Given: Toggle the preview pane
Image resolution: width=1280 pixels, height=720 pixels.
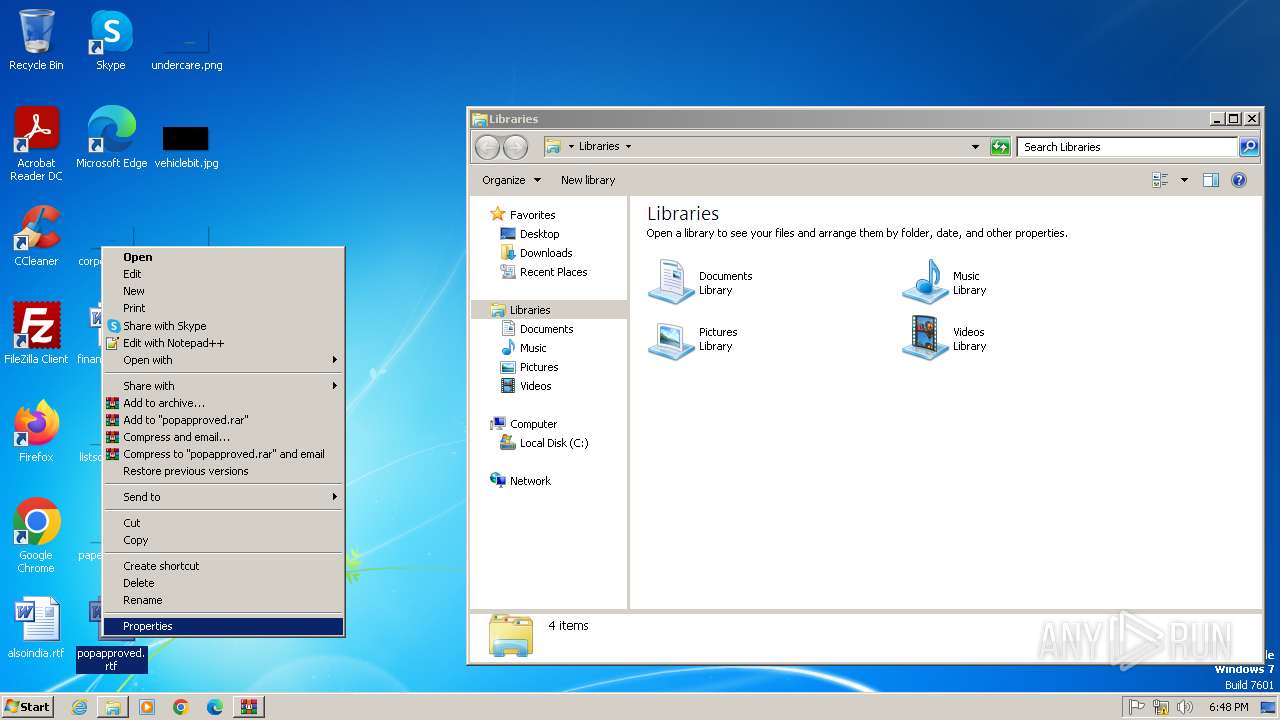Looking at the screenshot, I should pos(1211,180).
